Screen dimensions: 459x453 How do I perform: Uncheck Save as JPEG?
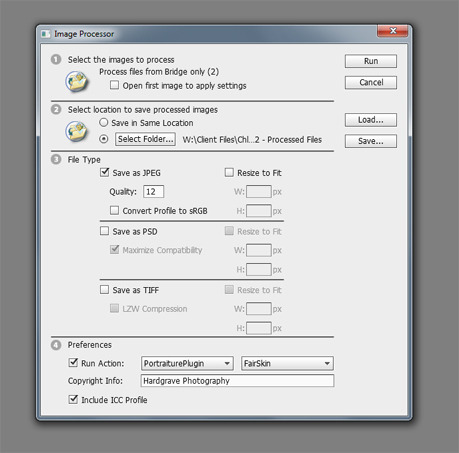[x=105, y=172]
